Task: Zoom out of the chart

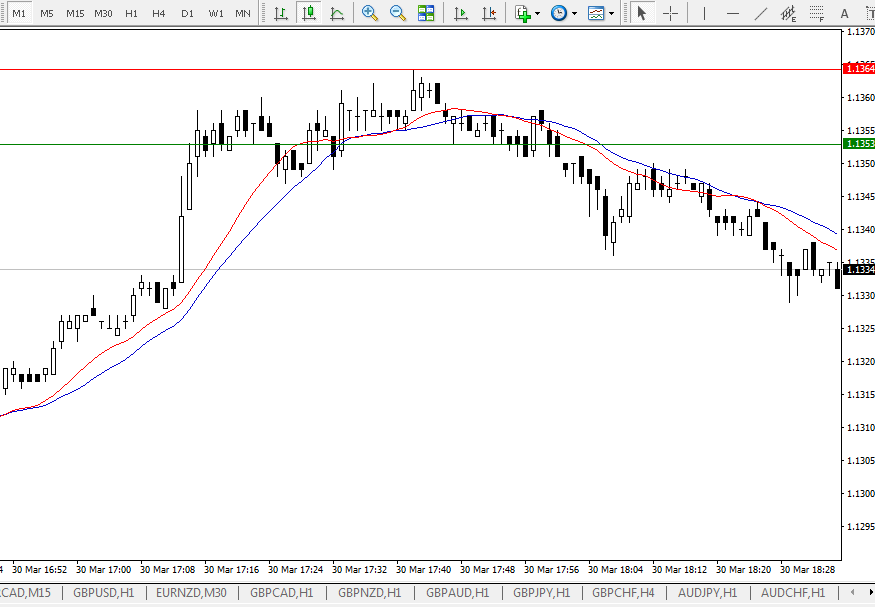Action: point(398,13)
